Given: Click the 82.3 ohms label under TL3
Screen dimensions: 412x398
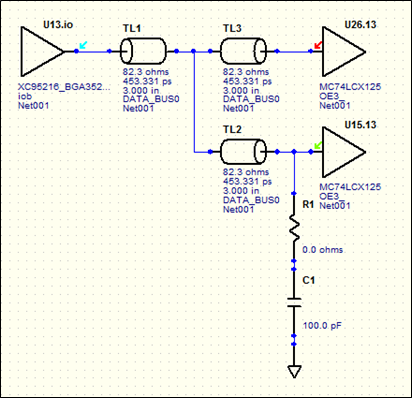Looking at the screenshot, I should point(246,72).
